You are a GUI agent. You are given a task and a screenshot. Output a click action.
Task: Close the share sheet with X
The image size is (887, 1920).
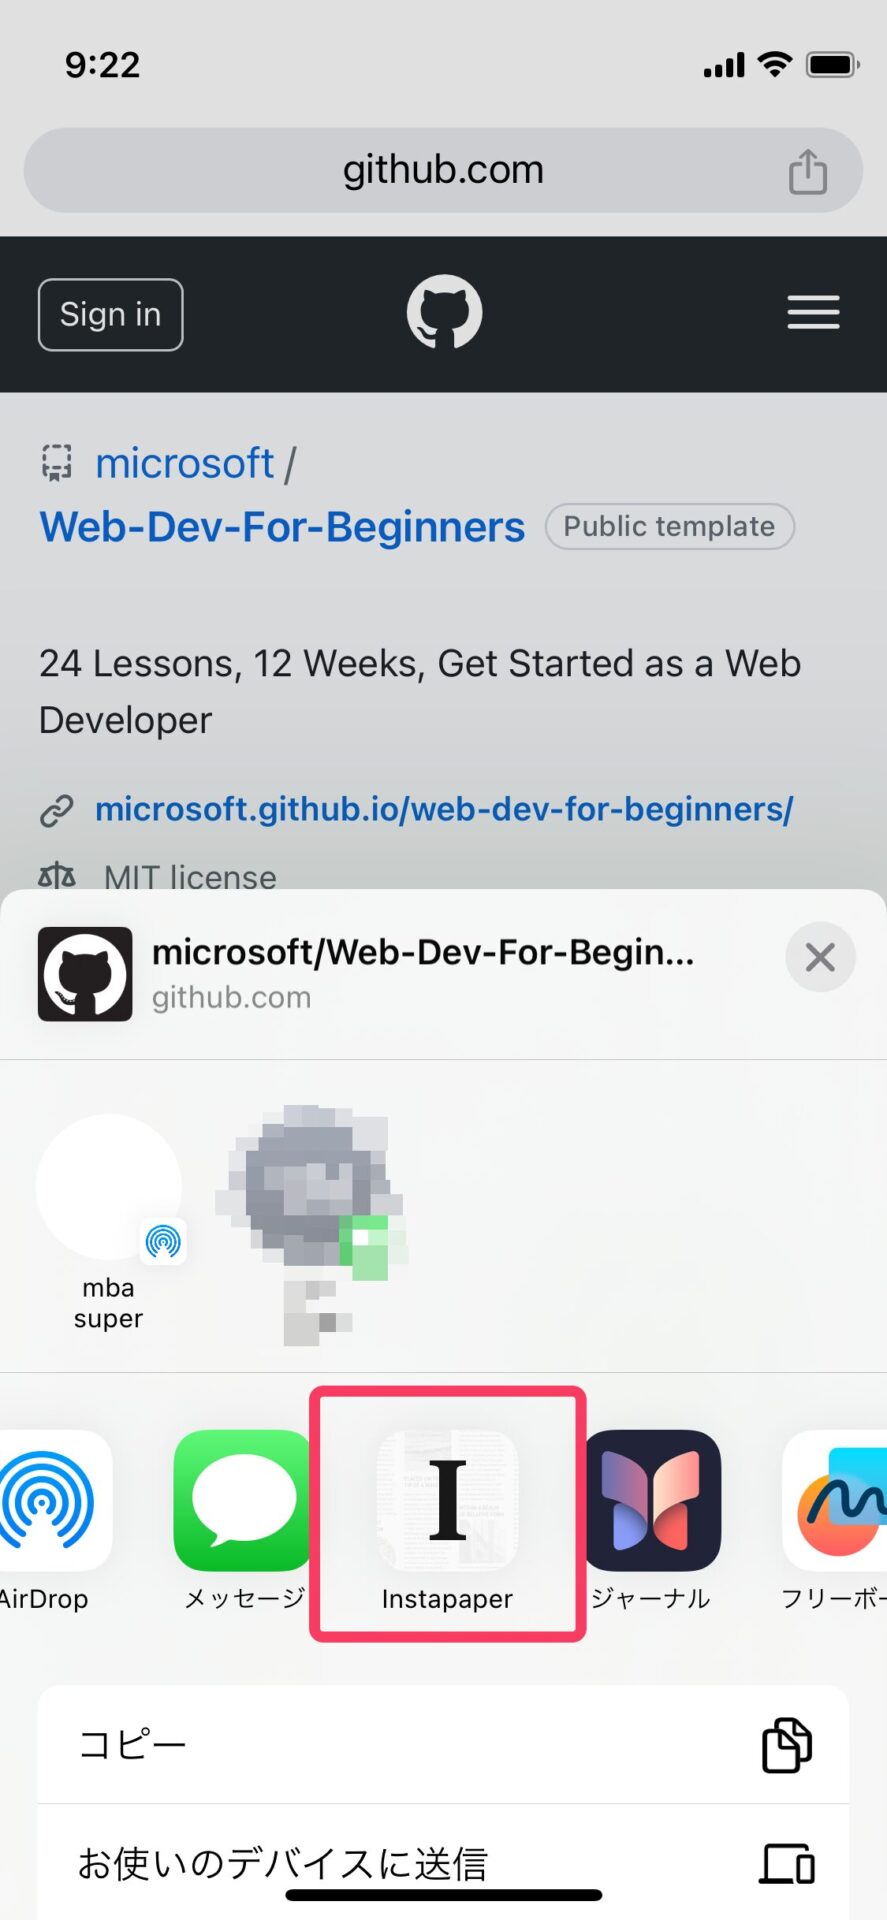pyautogui.click(x=820, y=957)
